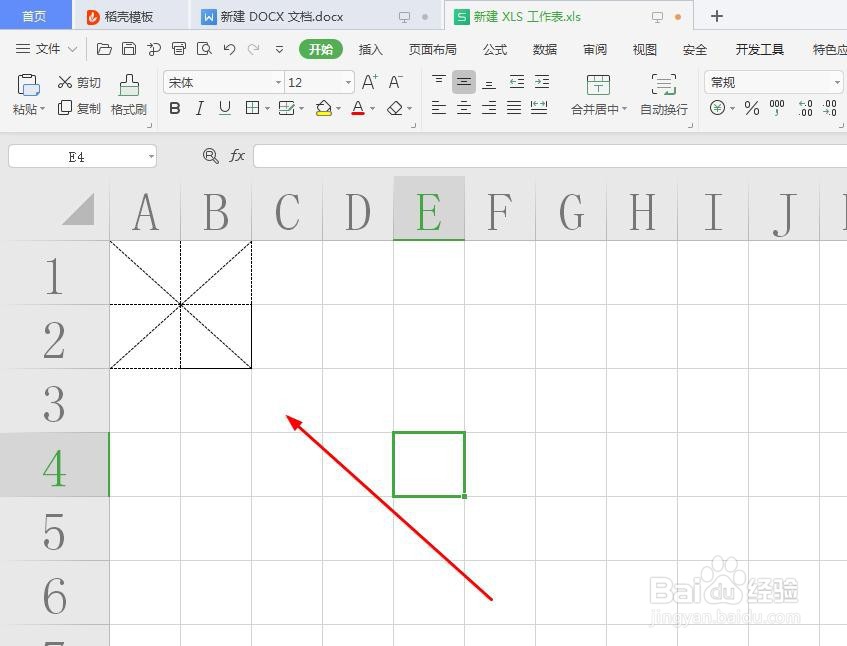
Task: Add a new document tab with plus
Action: [x=716, y=16]
